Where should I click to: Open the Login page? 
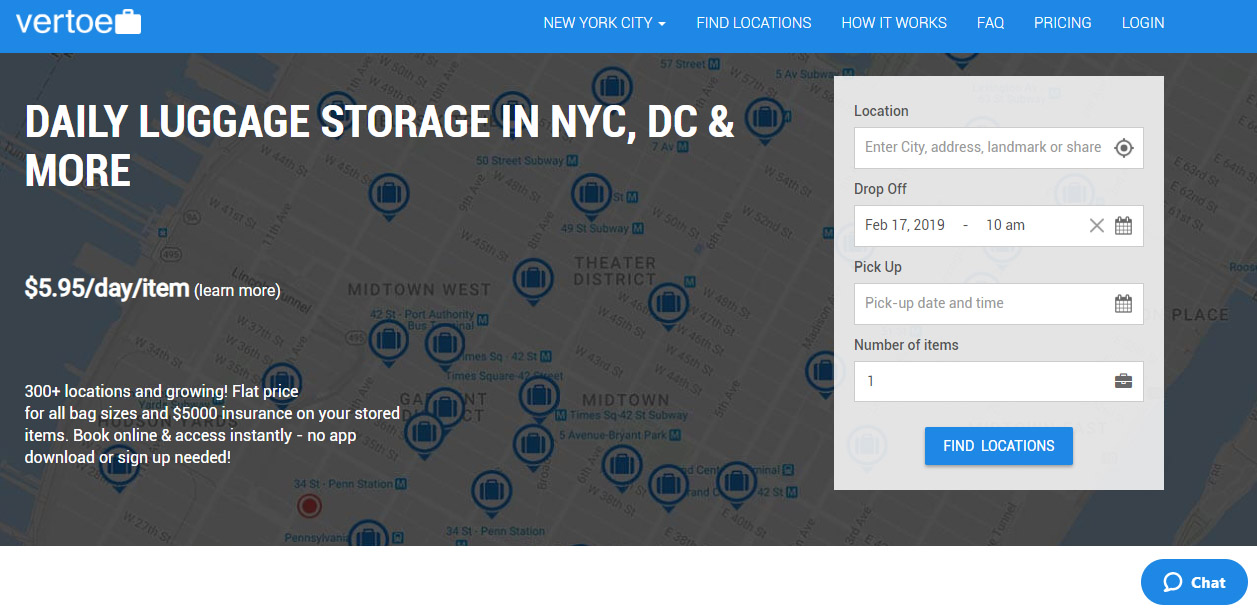pyautogui.click(x=1143, y=22)
